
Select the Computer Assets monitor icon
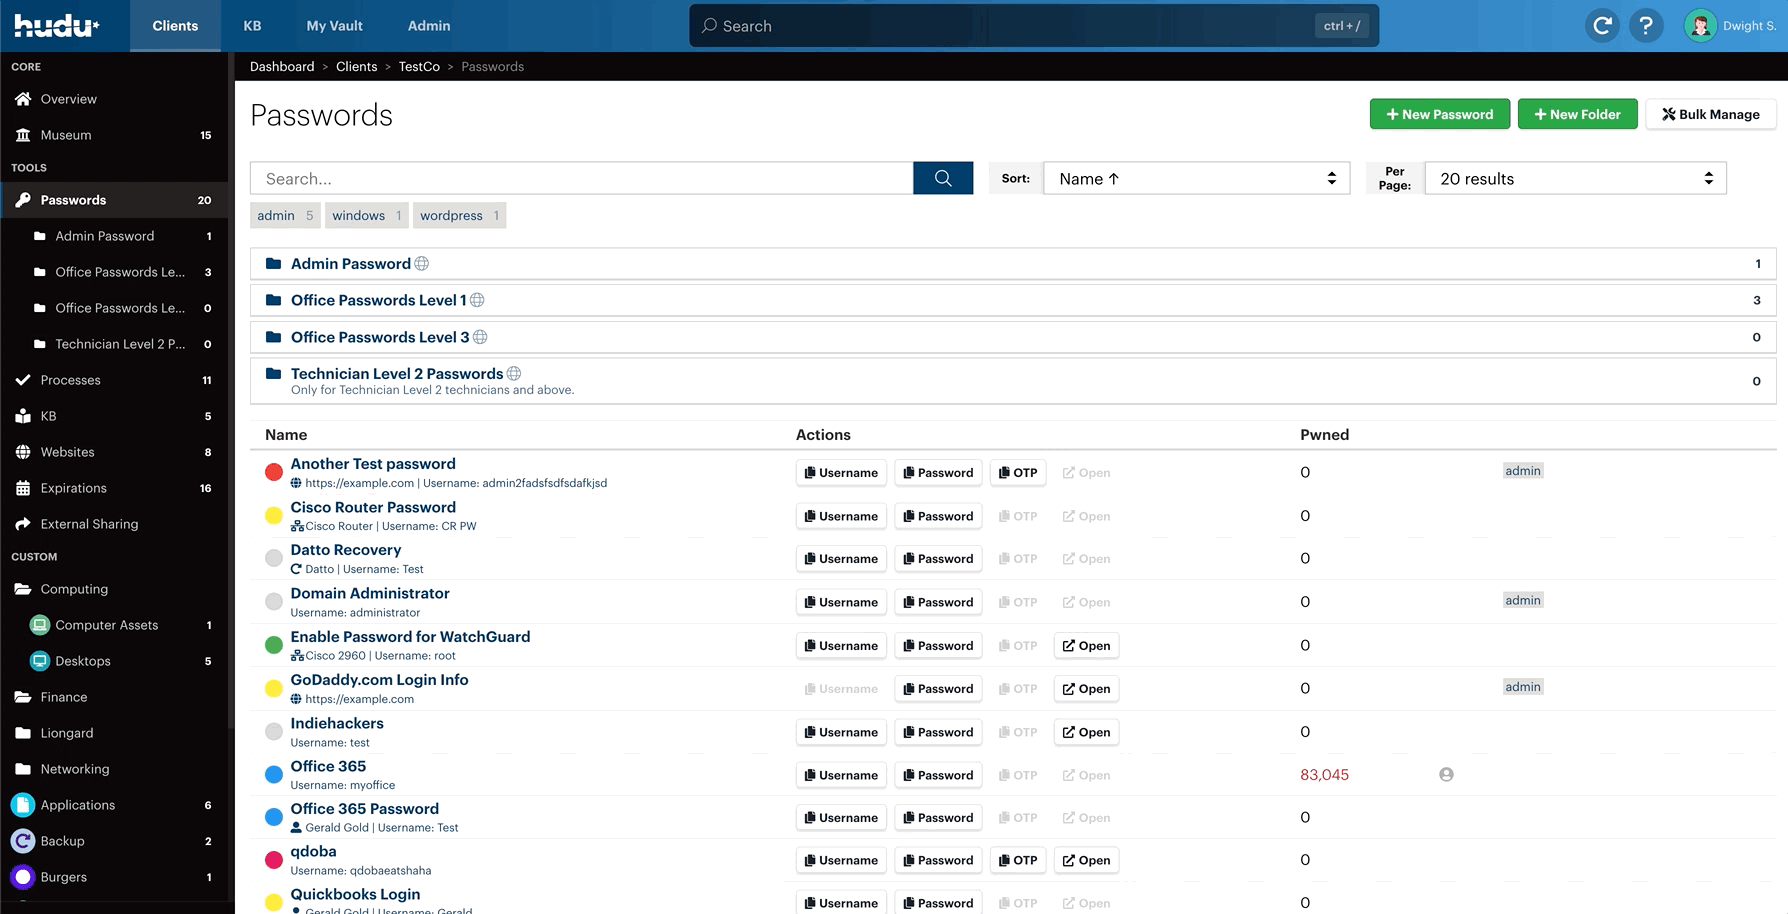39,625
